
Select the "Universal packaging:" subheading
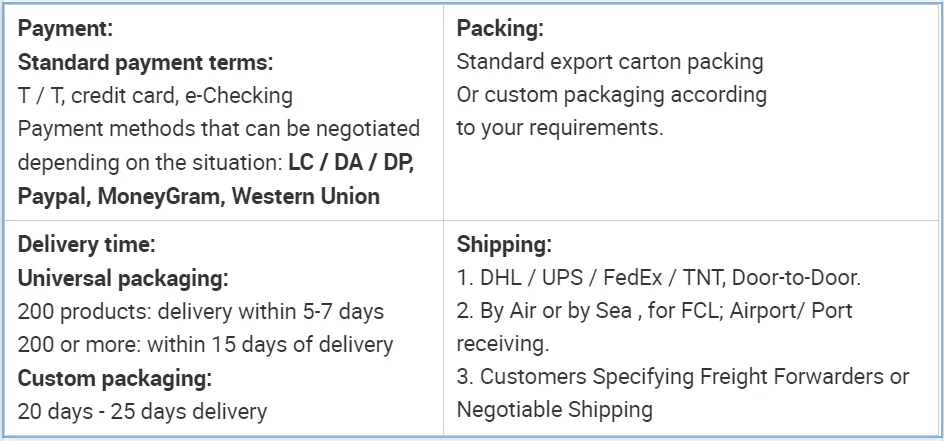pos(123,277)
